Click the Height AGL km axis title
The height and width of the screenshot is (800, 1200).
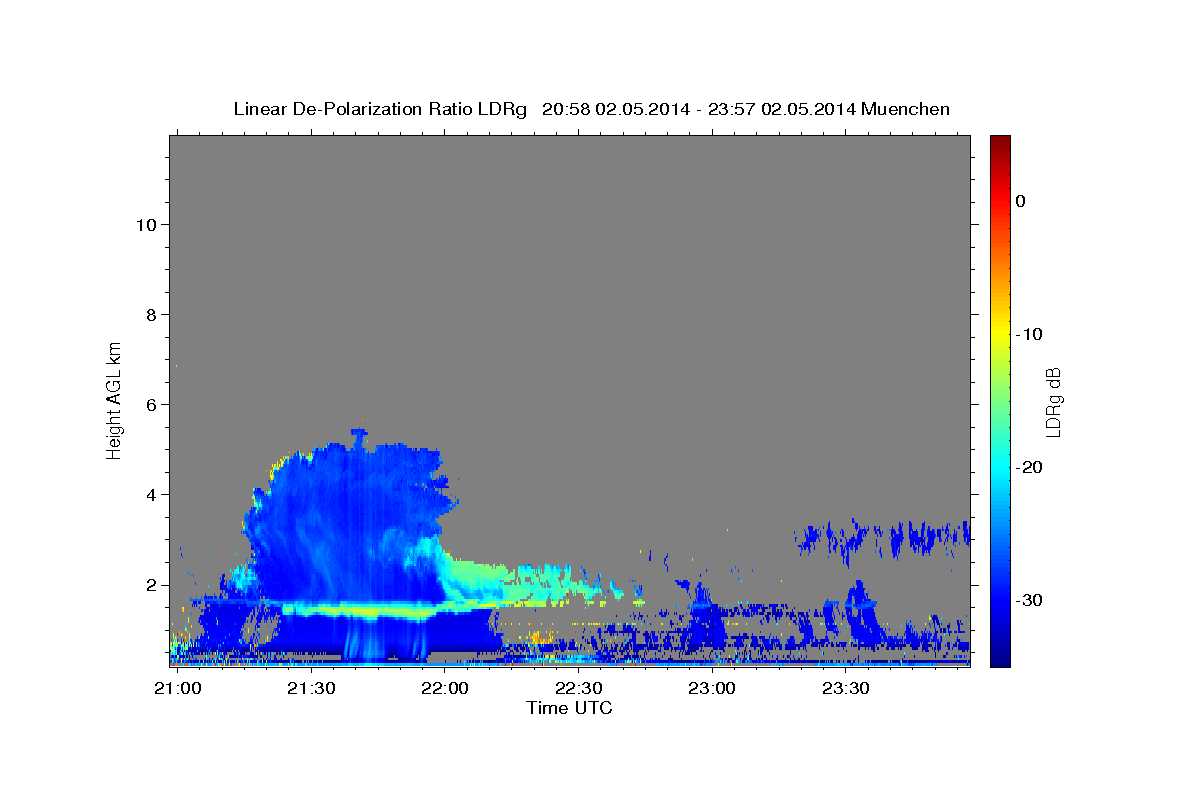(x=114, y=400)
